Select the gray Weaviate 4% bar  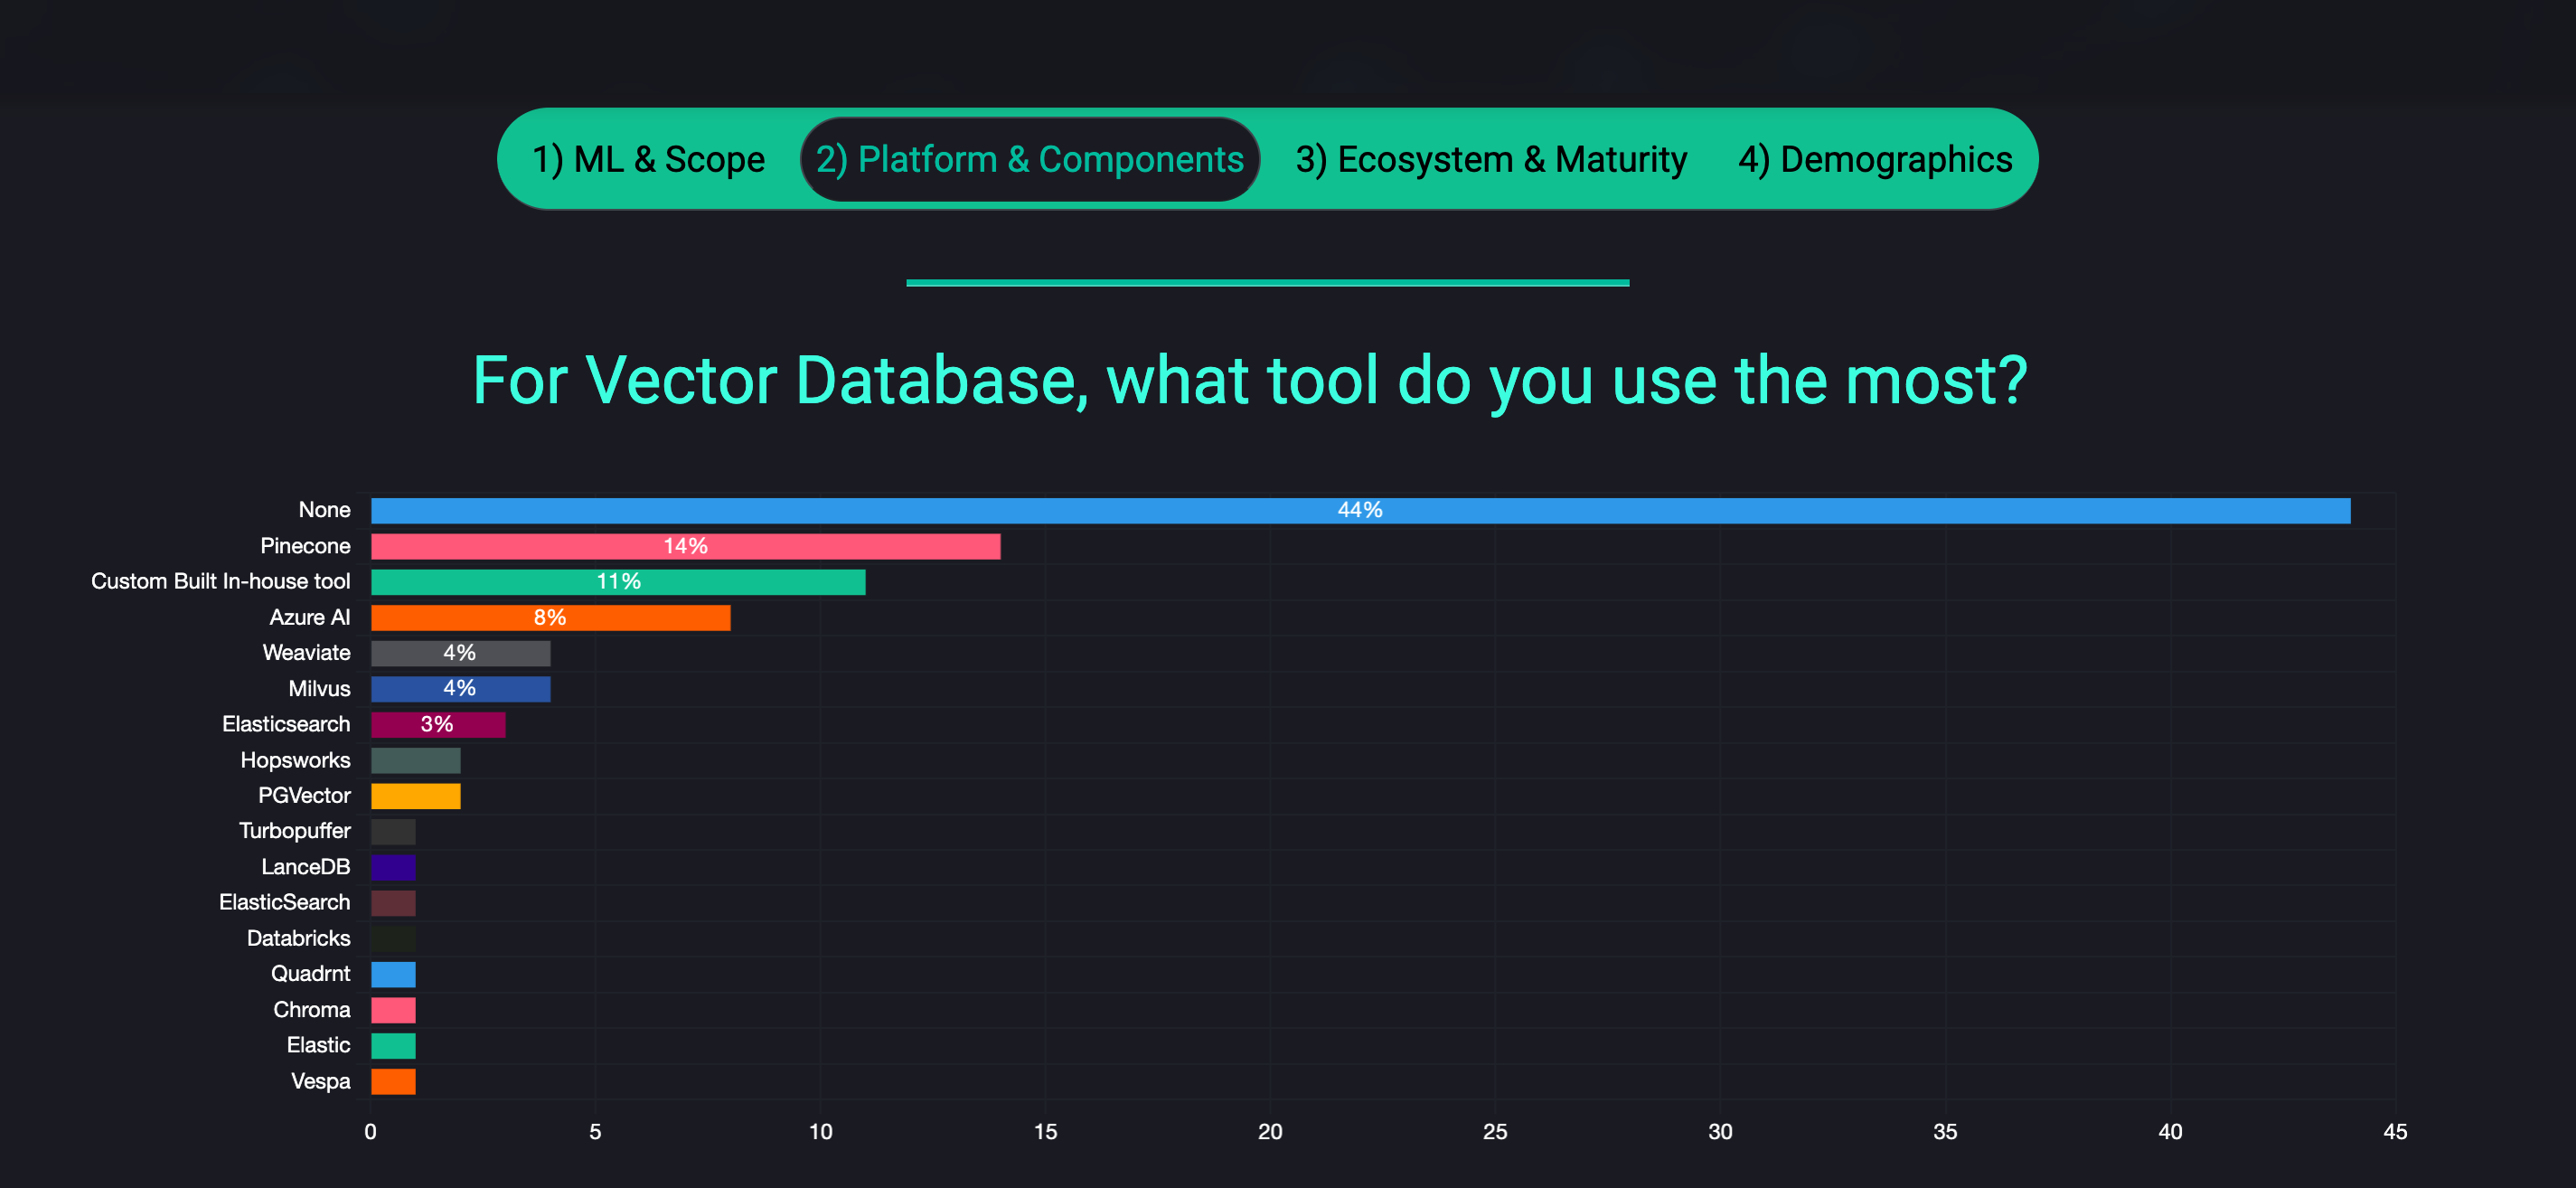(x=460, y=653)
